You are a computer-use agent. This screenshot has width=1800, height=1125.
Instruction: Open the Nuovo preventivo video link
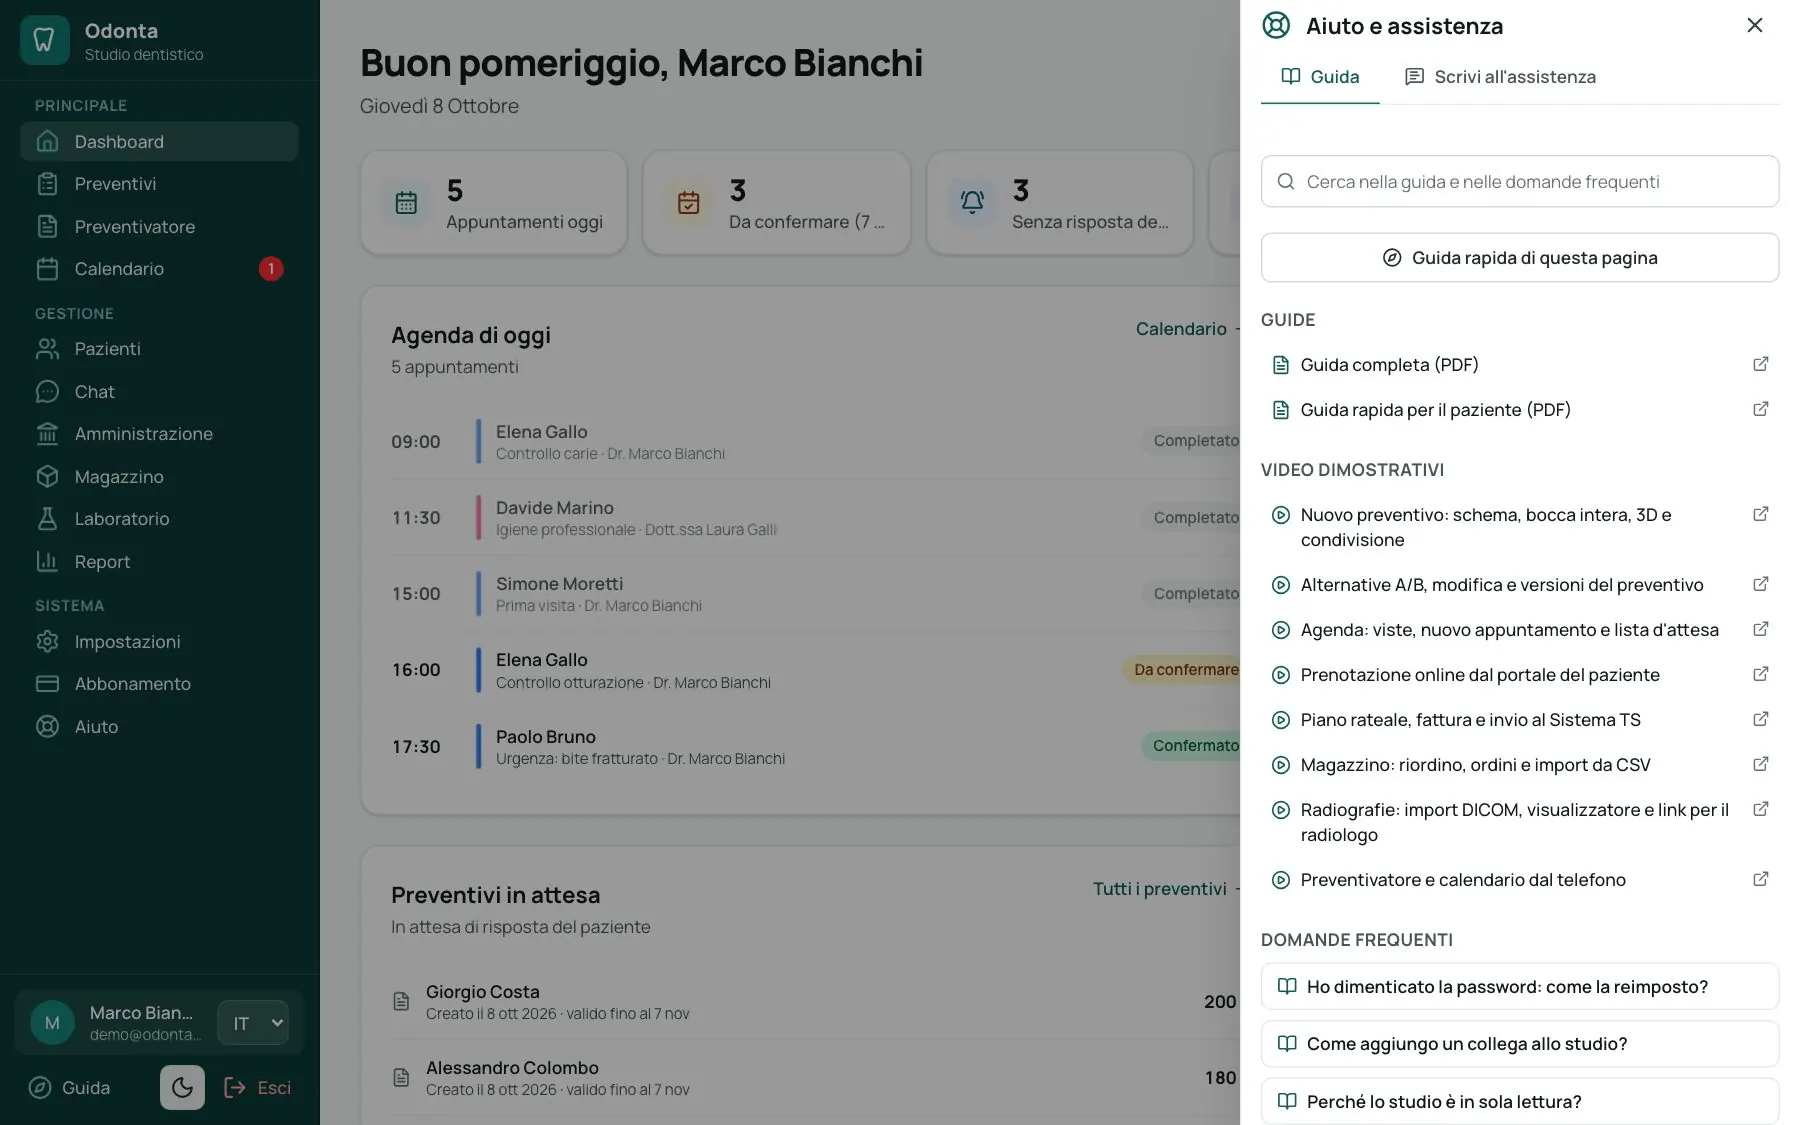(x=1520, y=527)
